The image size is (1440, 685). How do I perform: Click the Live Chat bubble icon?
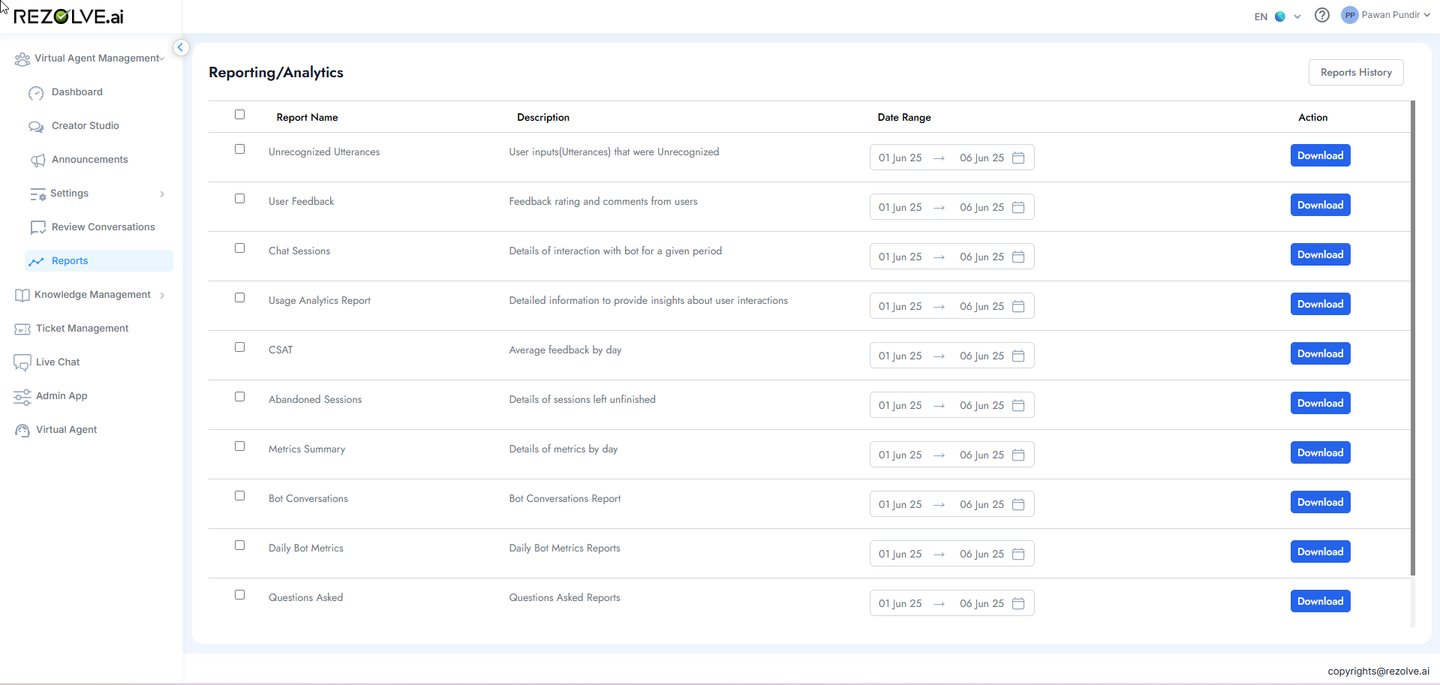22,363
